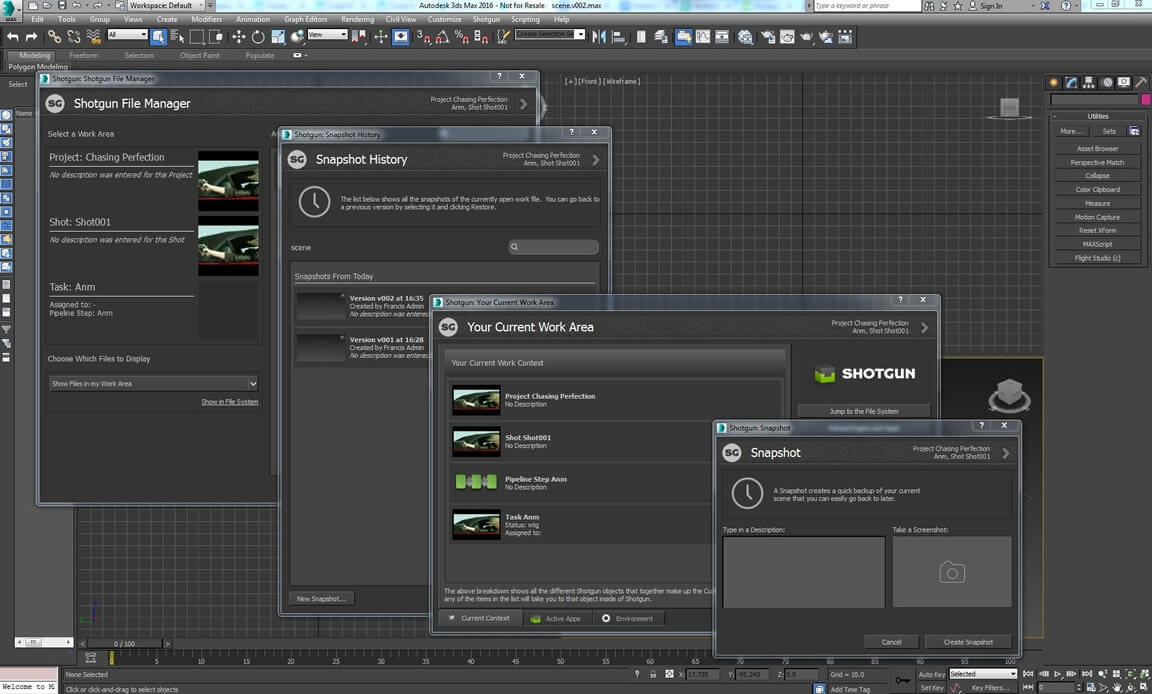Activate the Rotate tool in toolbar

pyautogui.click(x=258, y=37)
